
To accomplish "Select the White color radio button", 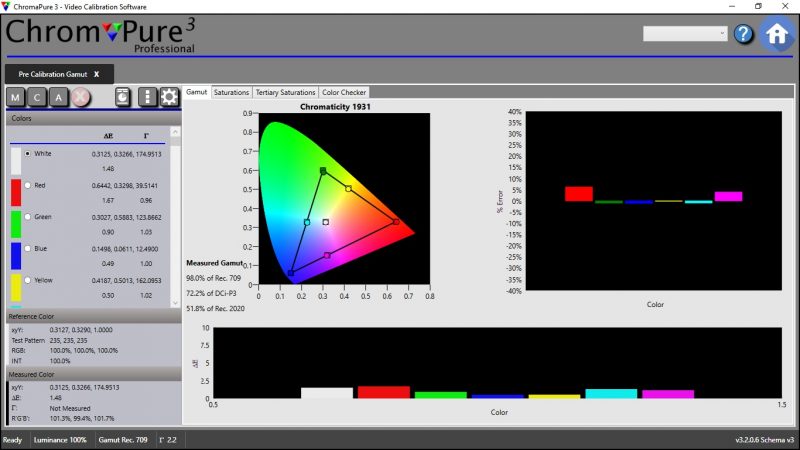I will [x=28, y=154].
